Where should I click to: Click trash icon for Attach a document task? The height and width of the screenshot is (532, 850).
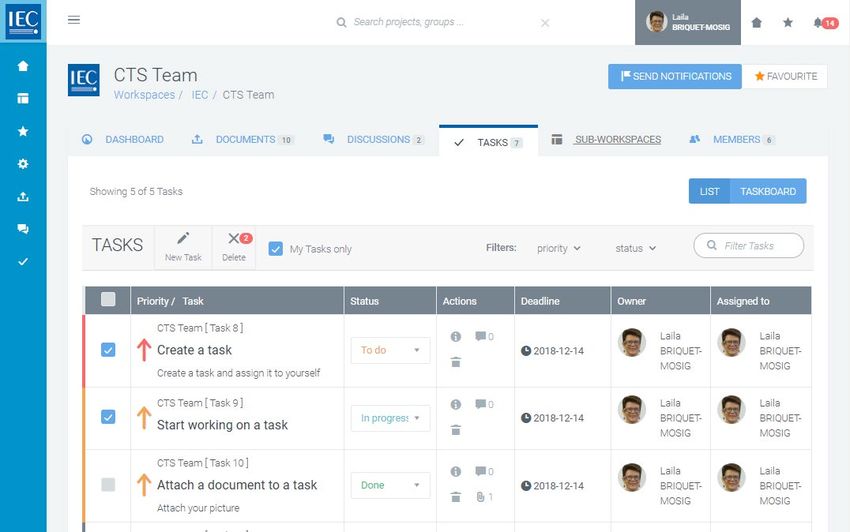(x=456, y=497)
